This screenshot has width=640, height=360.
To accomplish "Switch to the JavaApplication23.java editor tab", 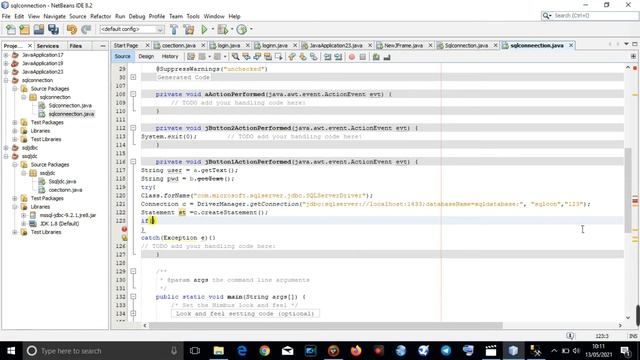I will (336, 45).
